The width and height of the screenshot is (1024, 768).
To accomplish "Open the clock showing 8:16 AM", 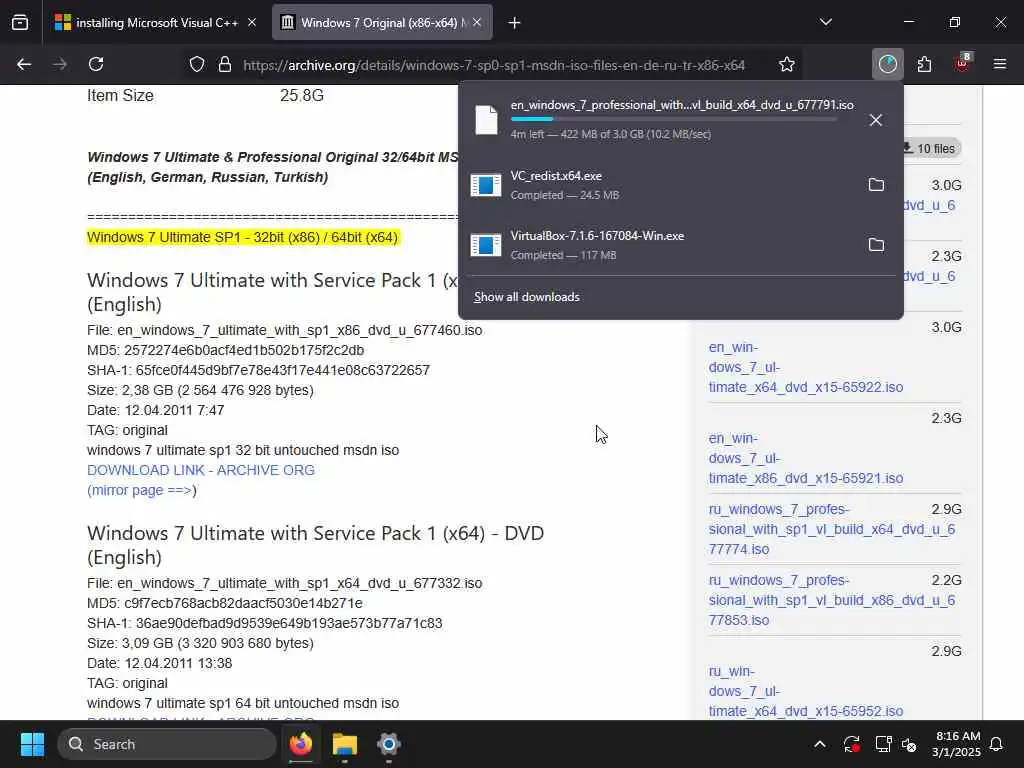I will (x=956, y=744).
